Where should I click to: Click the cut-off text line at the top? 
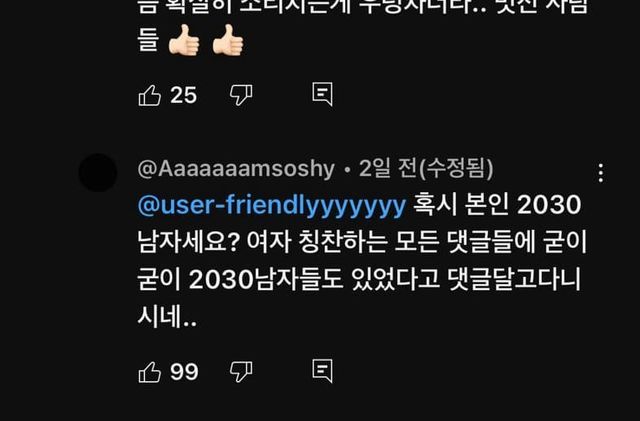[362, 7]
